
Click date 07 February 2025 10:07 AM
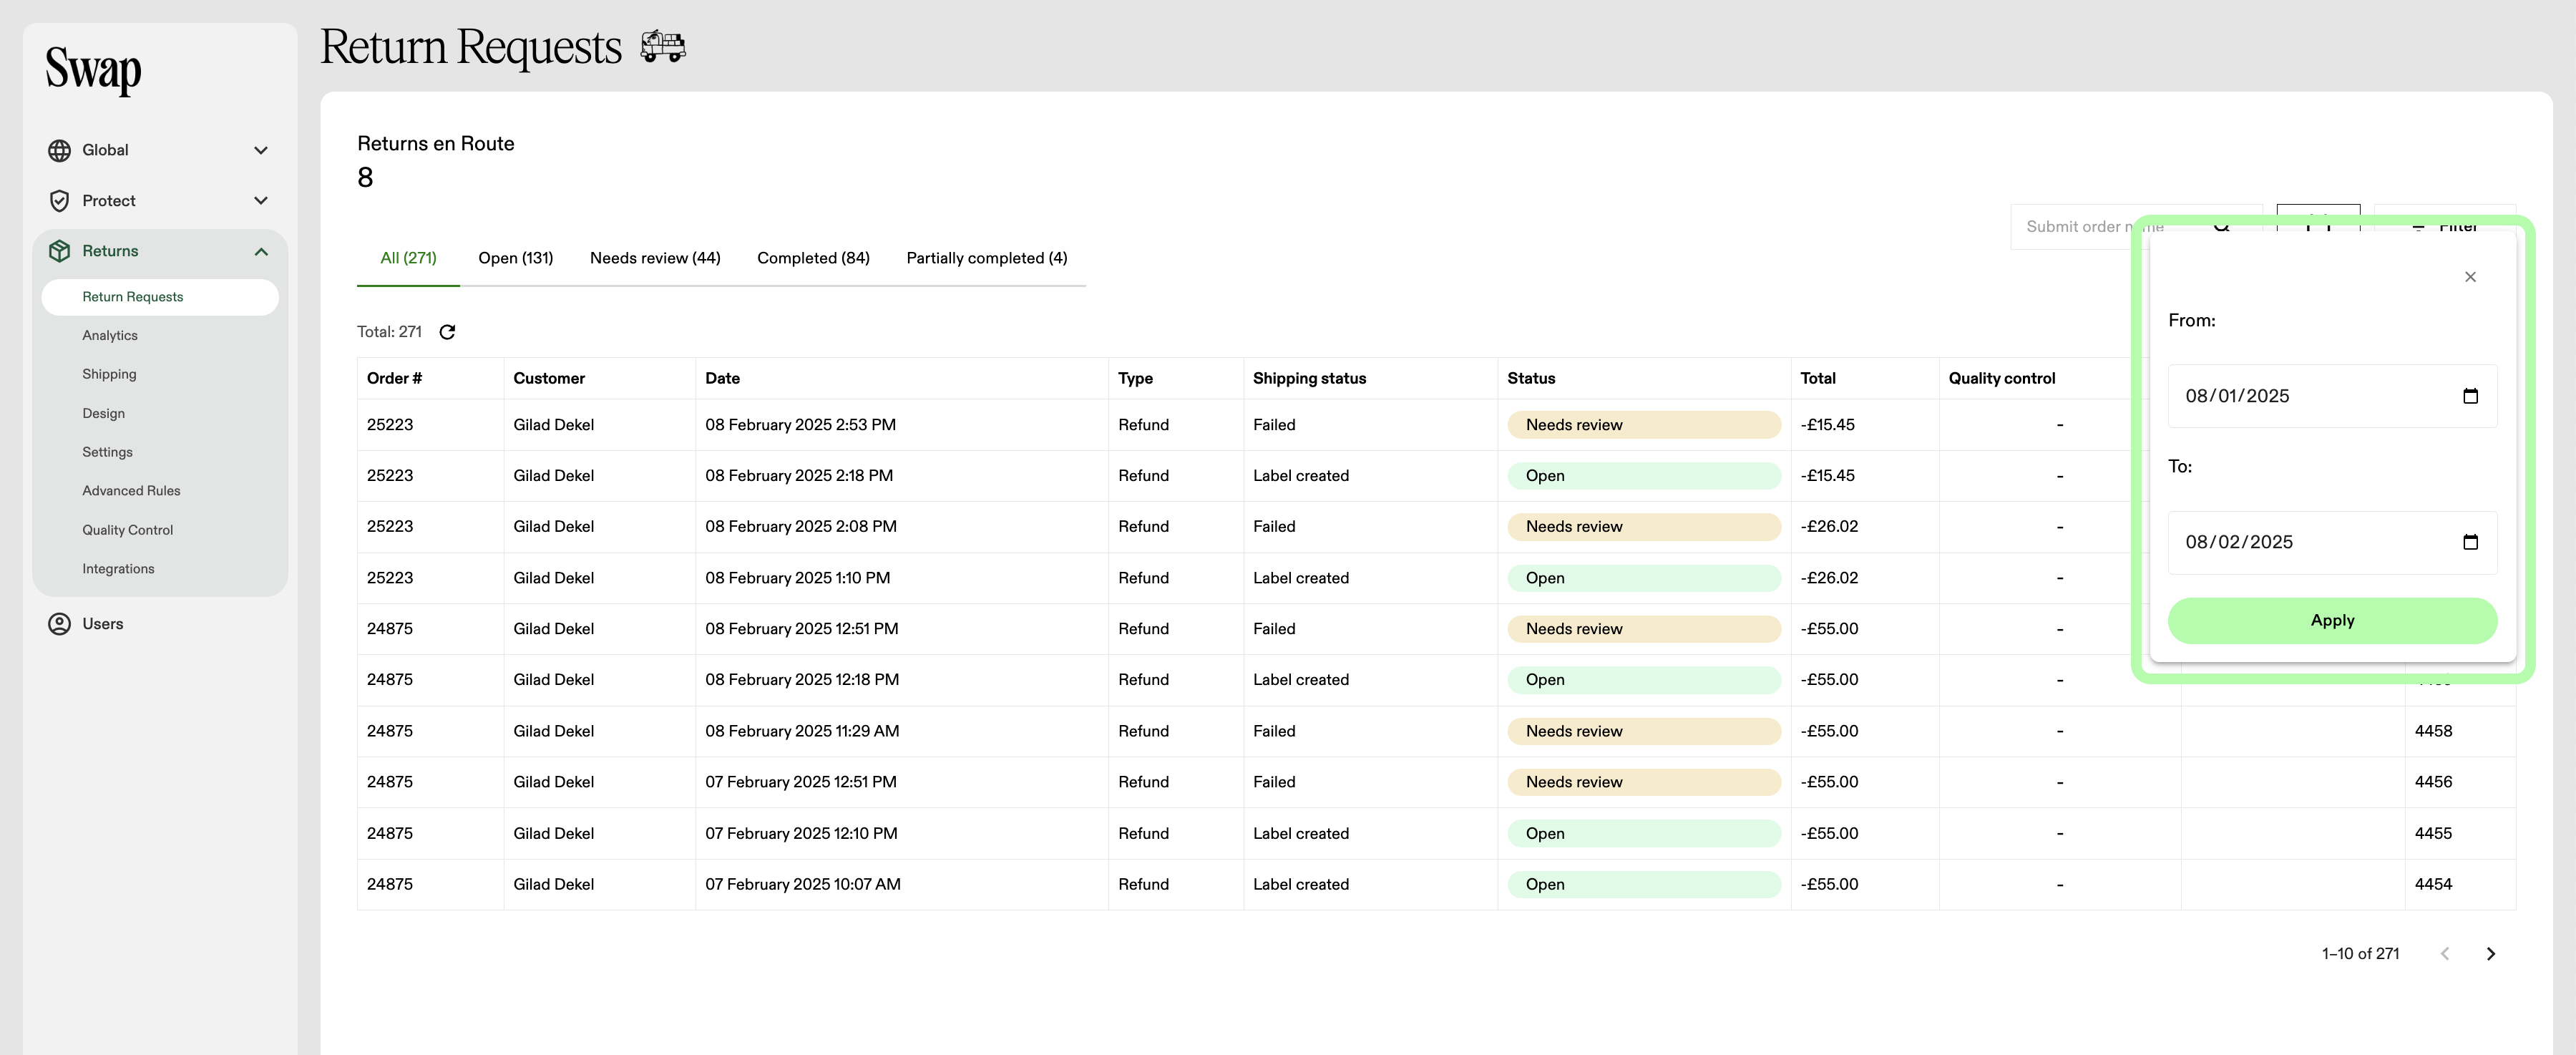pos(803,884)
